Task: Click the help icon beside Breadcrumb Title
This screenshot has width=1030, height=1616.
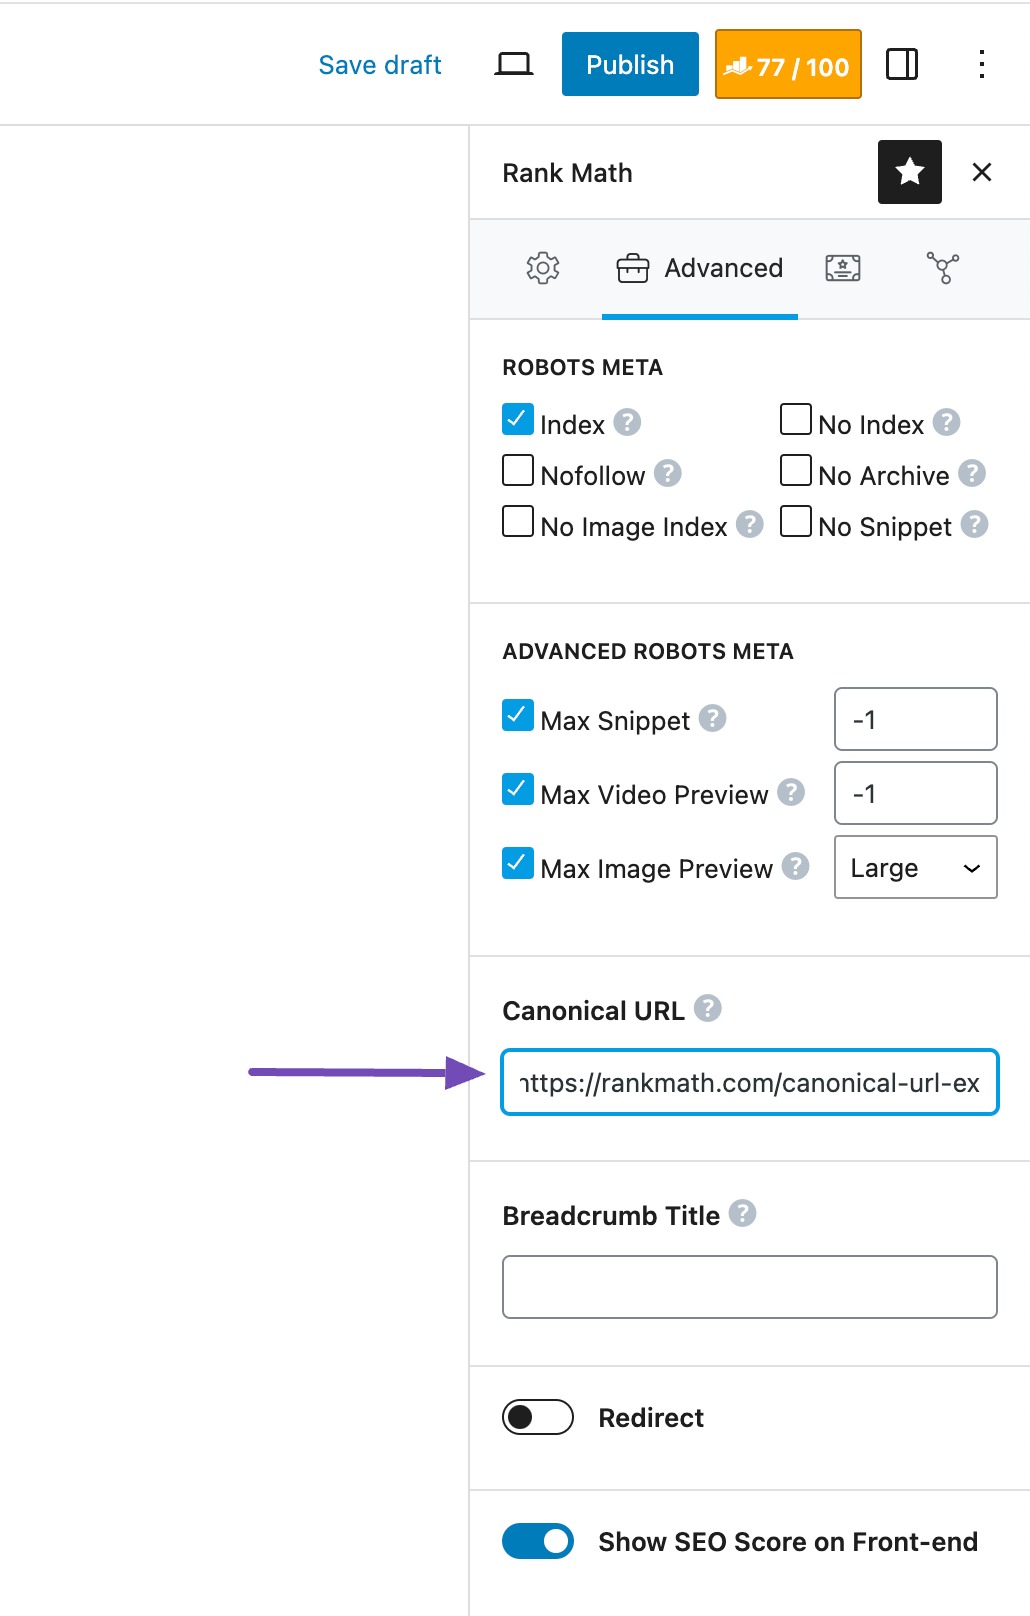Action: [742, 1213]
